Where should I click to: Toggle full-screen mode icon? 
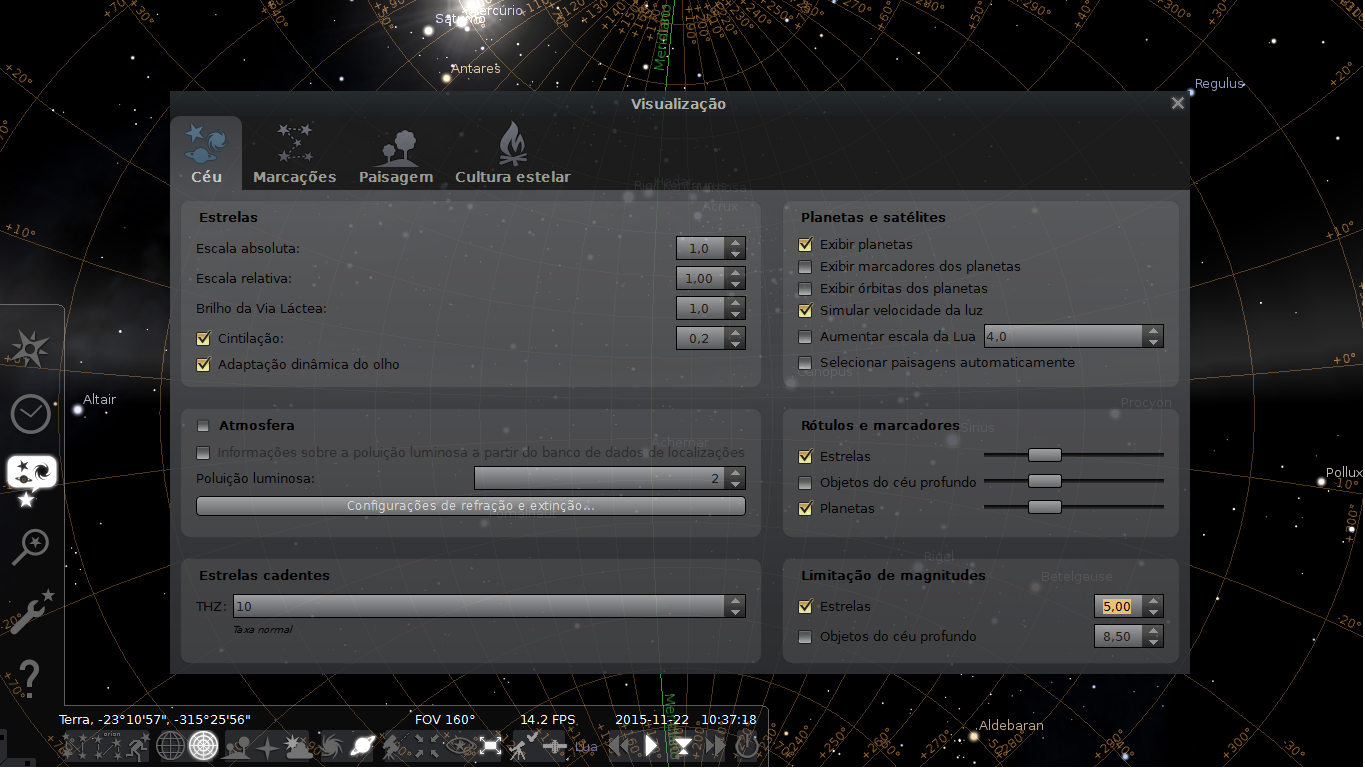pyautogui.click(x=490, y=746)
